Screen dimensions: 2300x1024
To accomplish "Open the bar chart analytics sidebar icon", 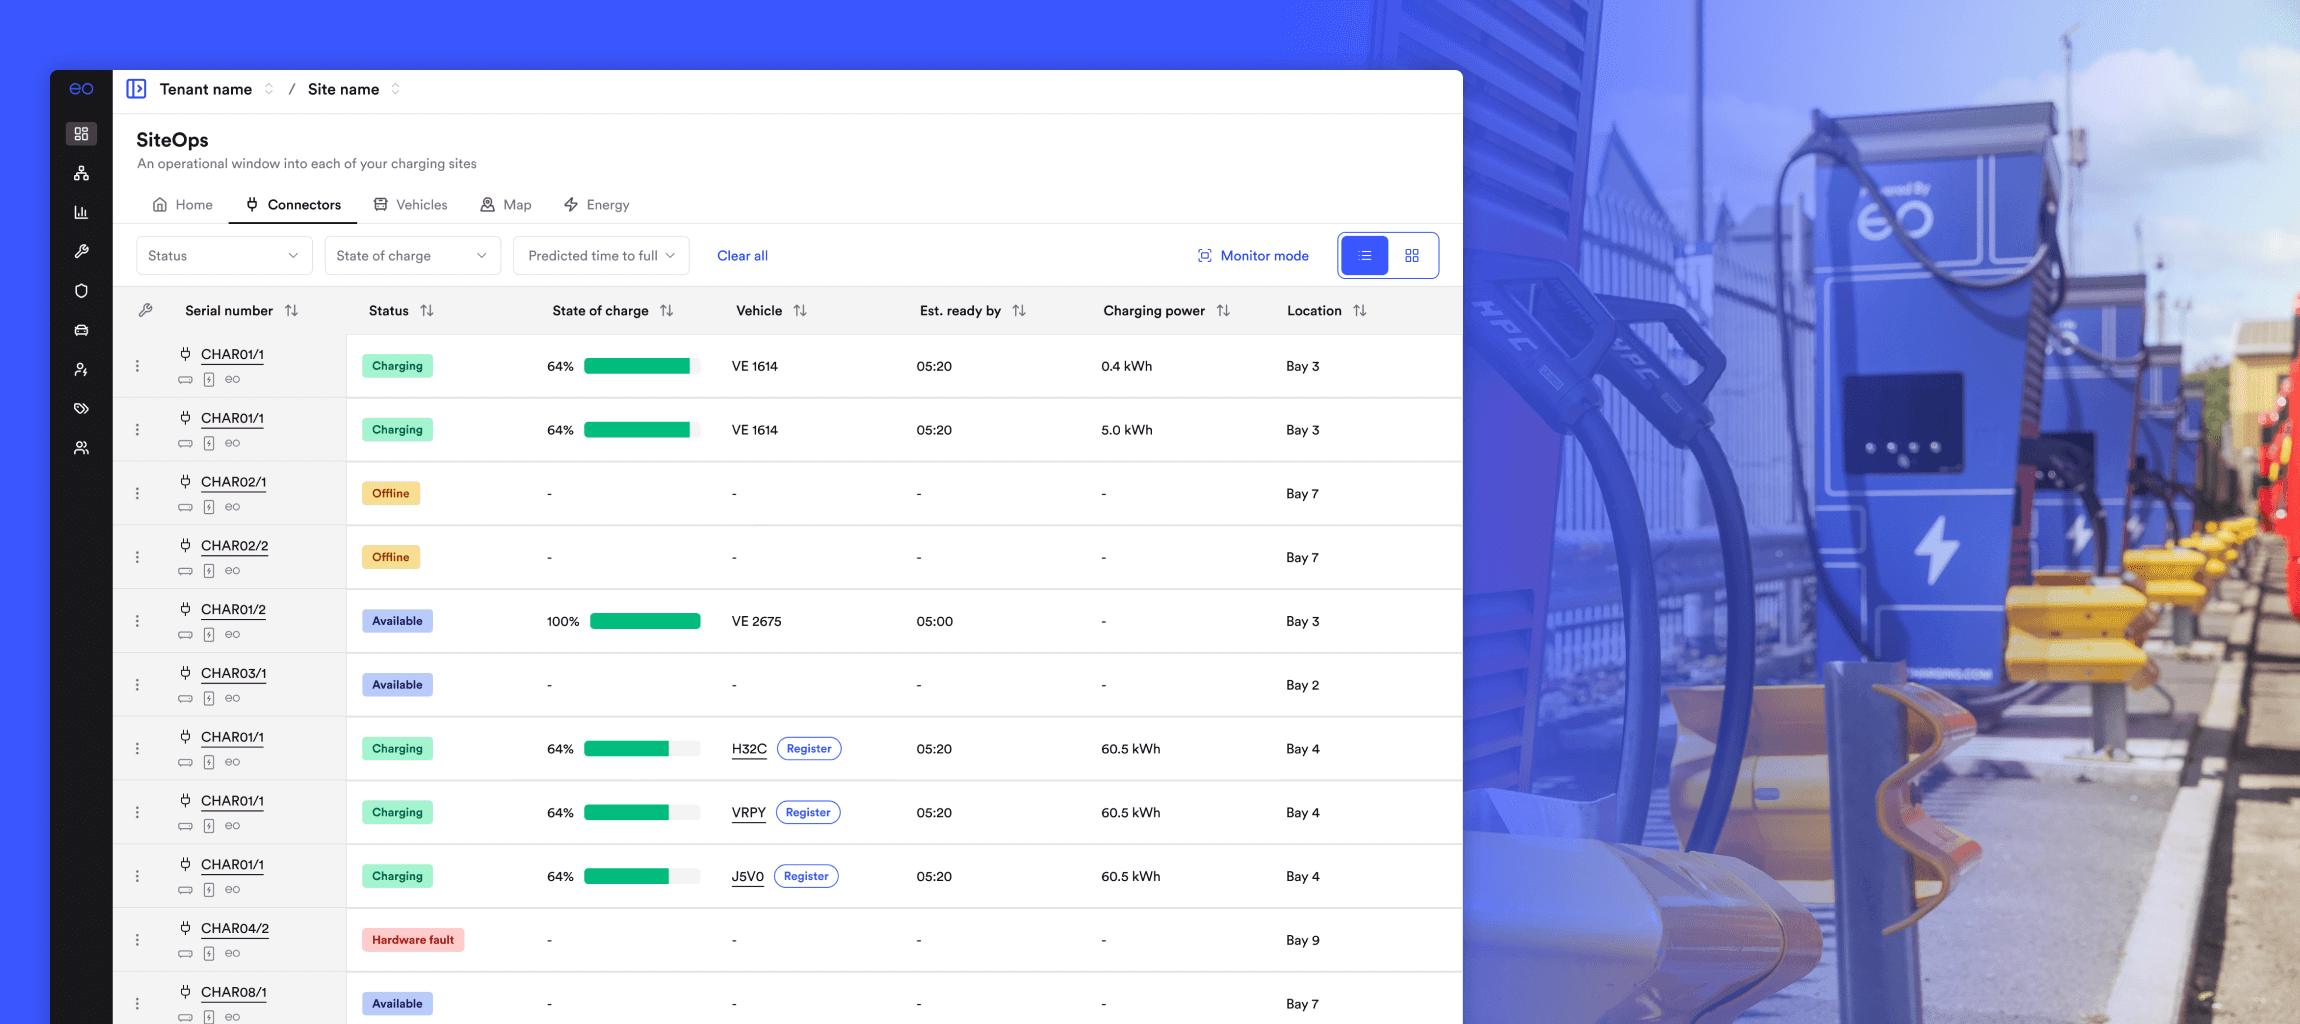I will [81, 212].
